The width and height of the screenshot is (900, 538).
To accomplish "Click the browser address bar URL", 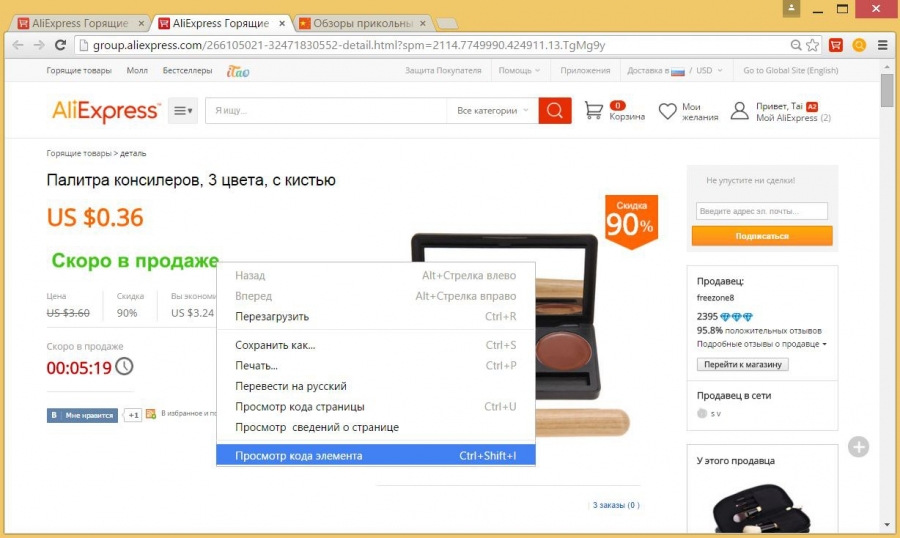I will 349,45.
